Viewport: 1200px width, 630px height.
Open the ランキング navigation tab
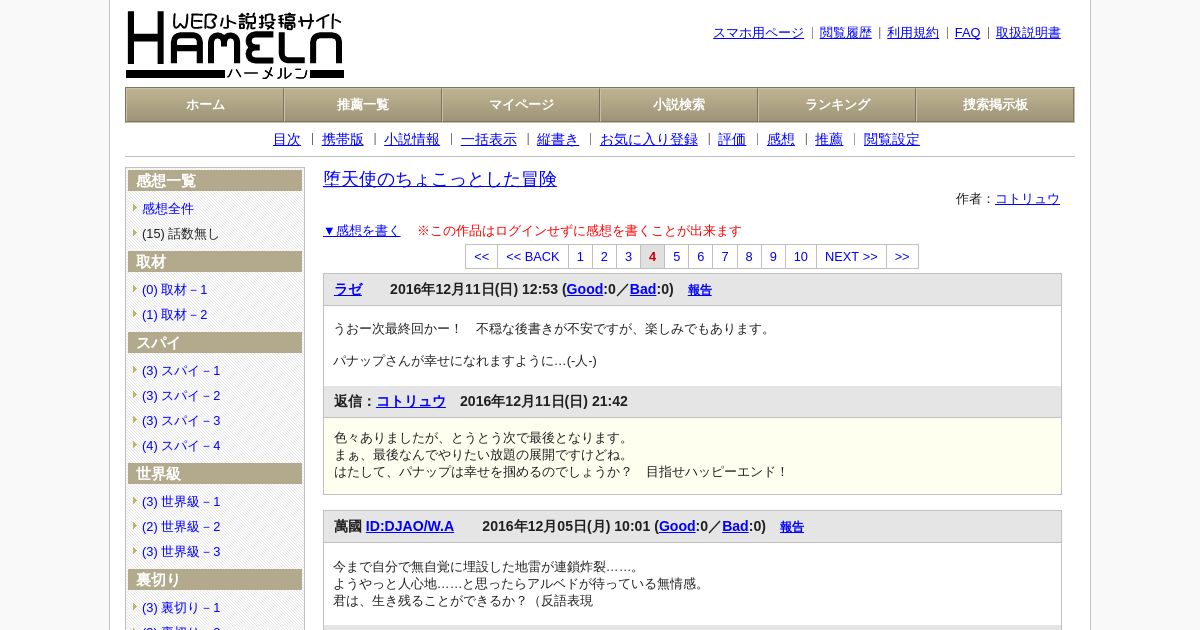[x=837, y=105]
